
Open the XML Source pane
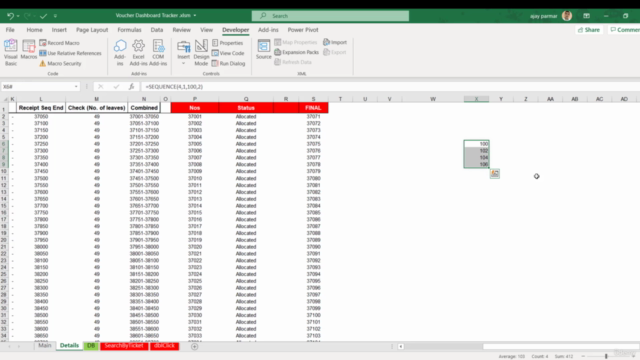(264, 50)
